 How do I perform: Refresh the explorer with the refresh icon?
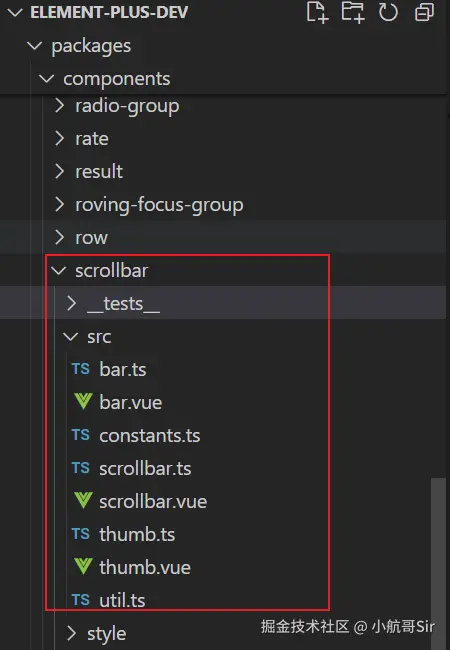tap(388, 12)
